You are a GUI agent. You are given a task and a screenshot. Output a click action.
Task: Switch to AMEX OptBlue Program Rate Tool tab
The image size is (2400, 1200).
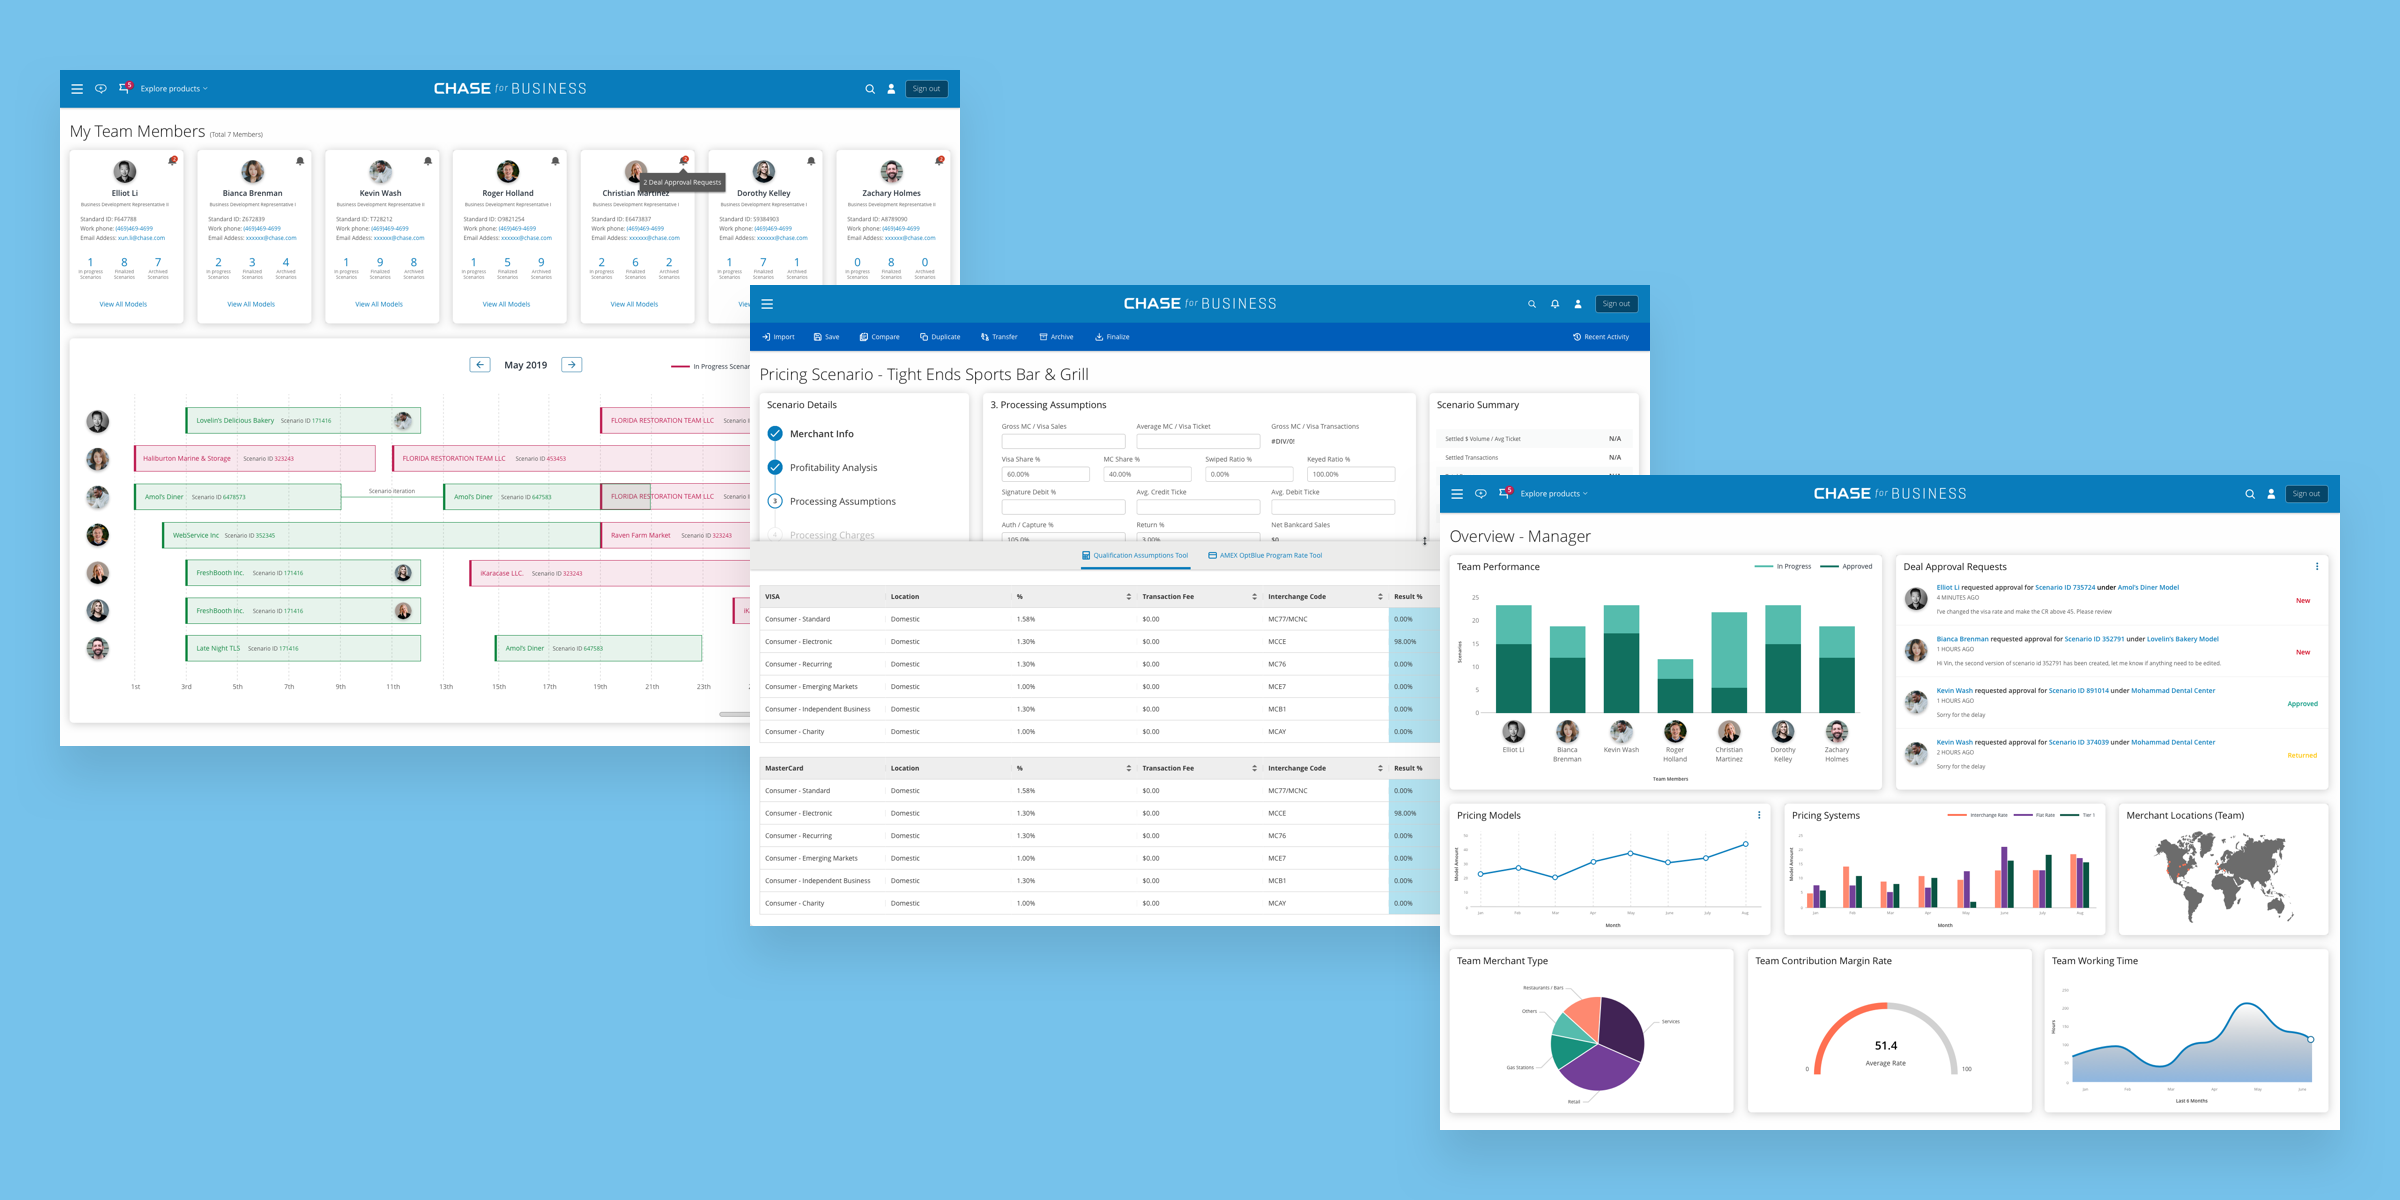pos(1265,556)
